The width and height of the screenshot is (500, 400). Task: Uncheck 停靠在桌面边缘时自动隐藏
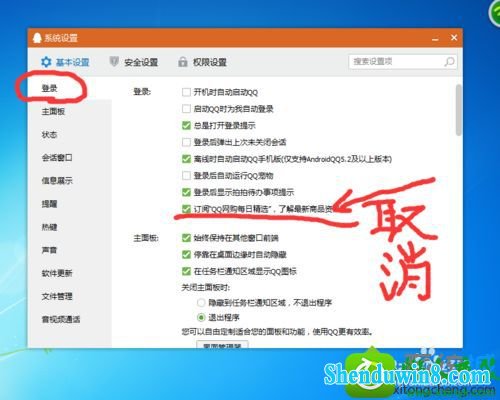[186, 255]
